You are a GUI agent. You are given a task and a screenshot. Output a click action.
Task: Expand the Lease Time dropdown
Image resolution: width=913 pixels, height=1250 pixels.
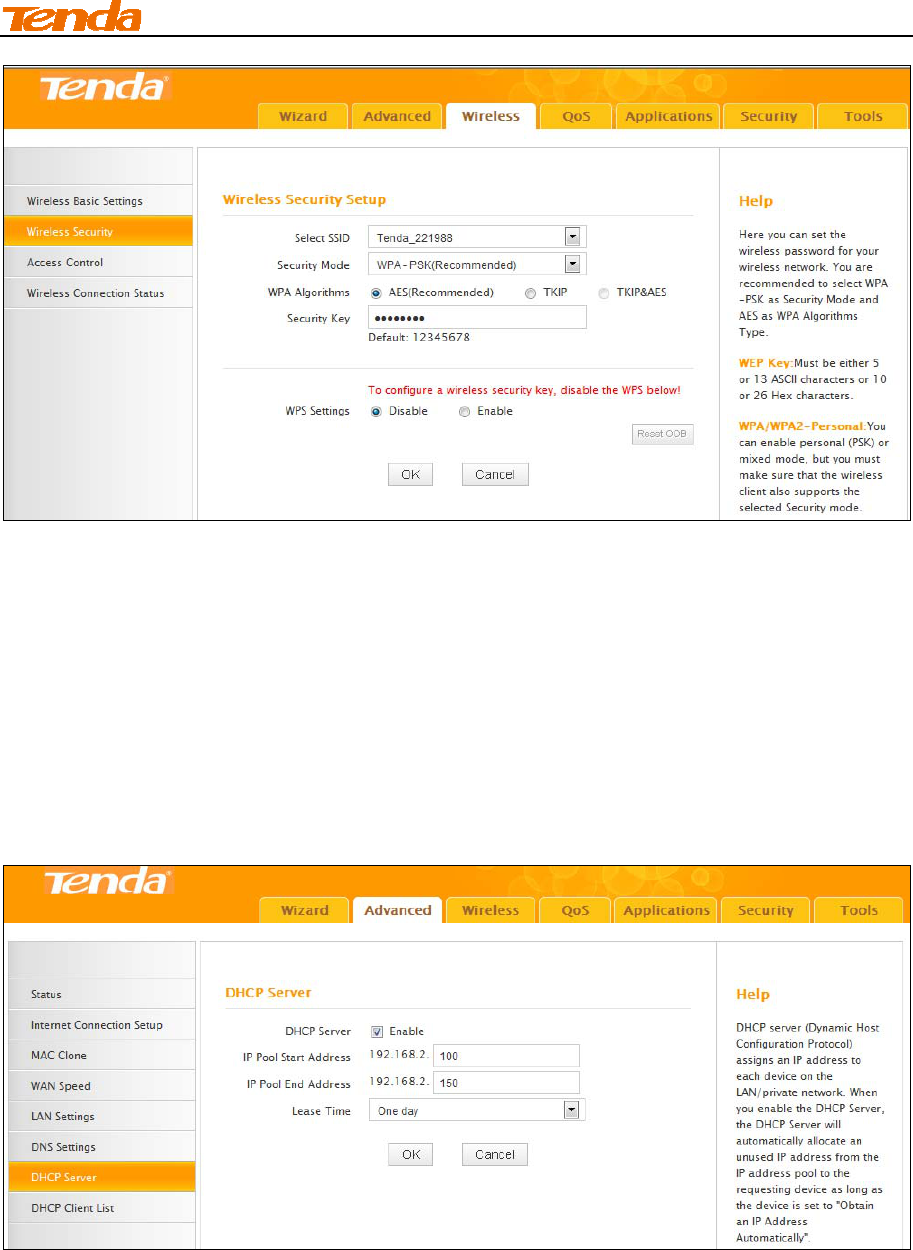(572, 1111)
